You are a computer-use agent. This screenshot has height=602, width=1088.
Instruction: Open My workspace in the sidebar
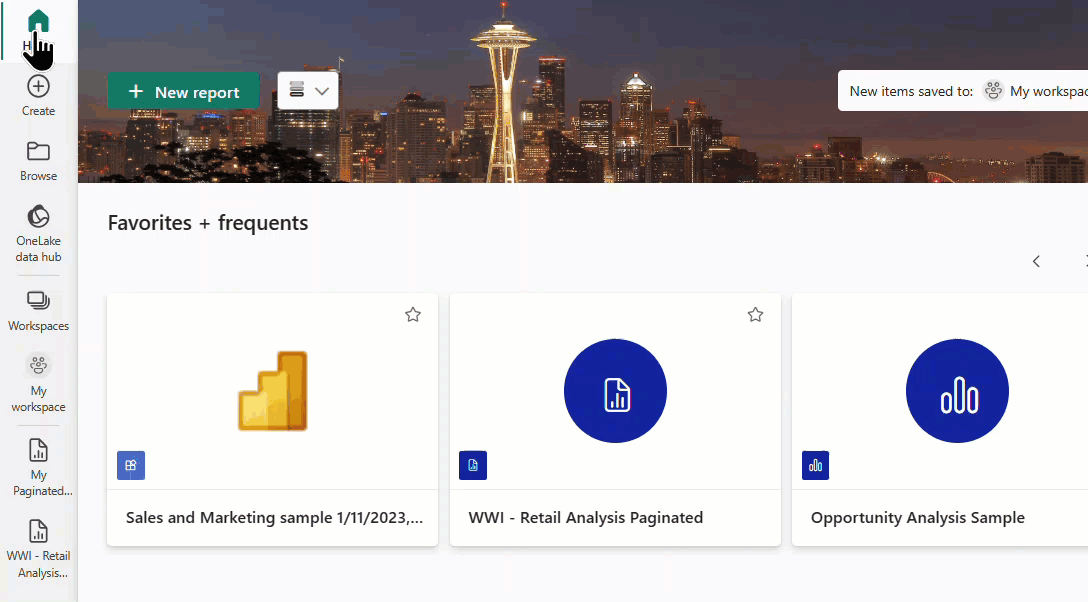pos(38,384)
